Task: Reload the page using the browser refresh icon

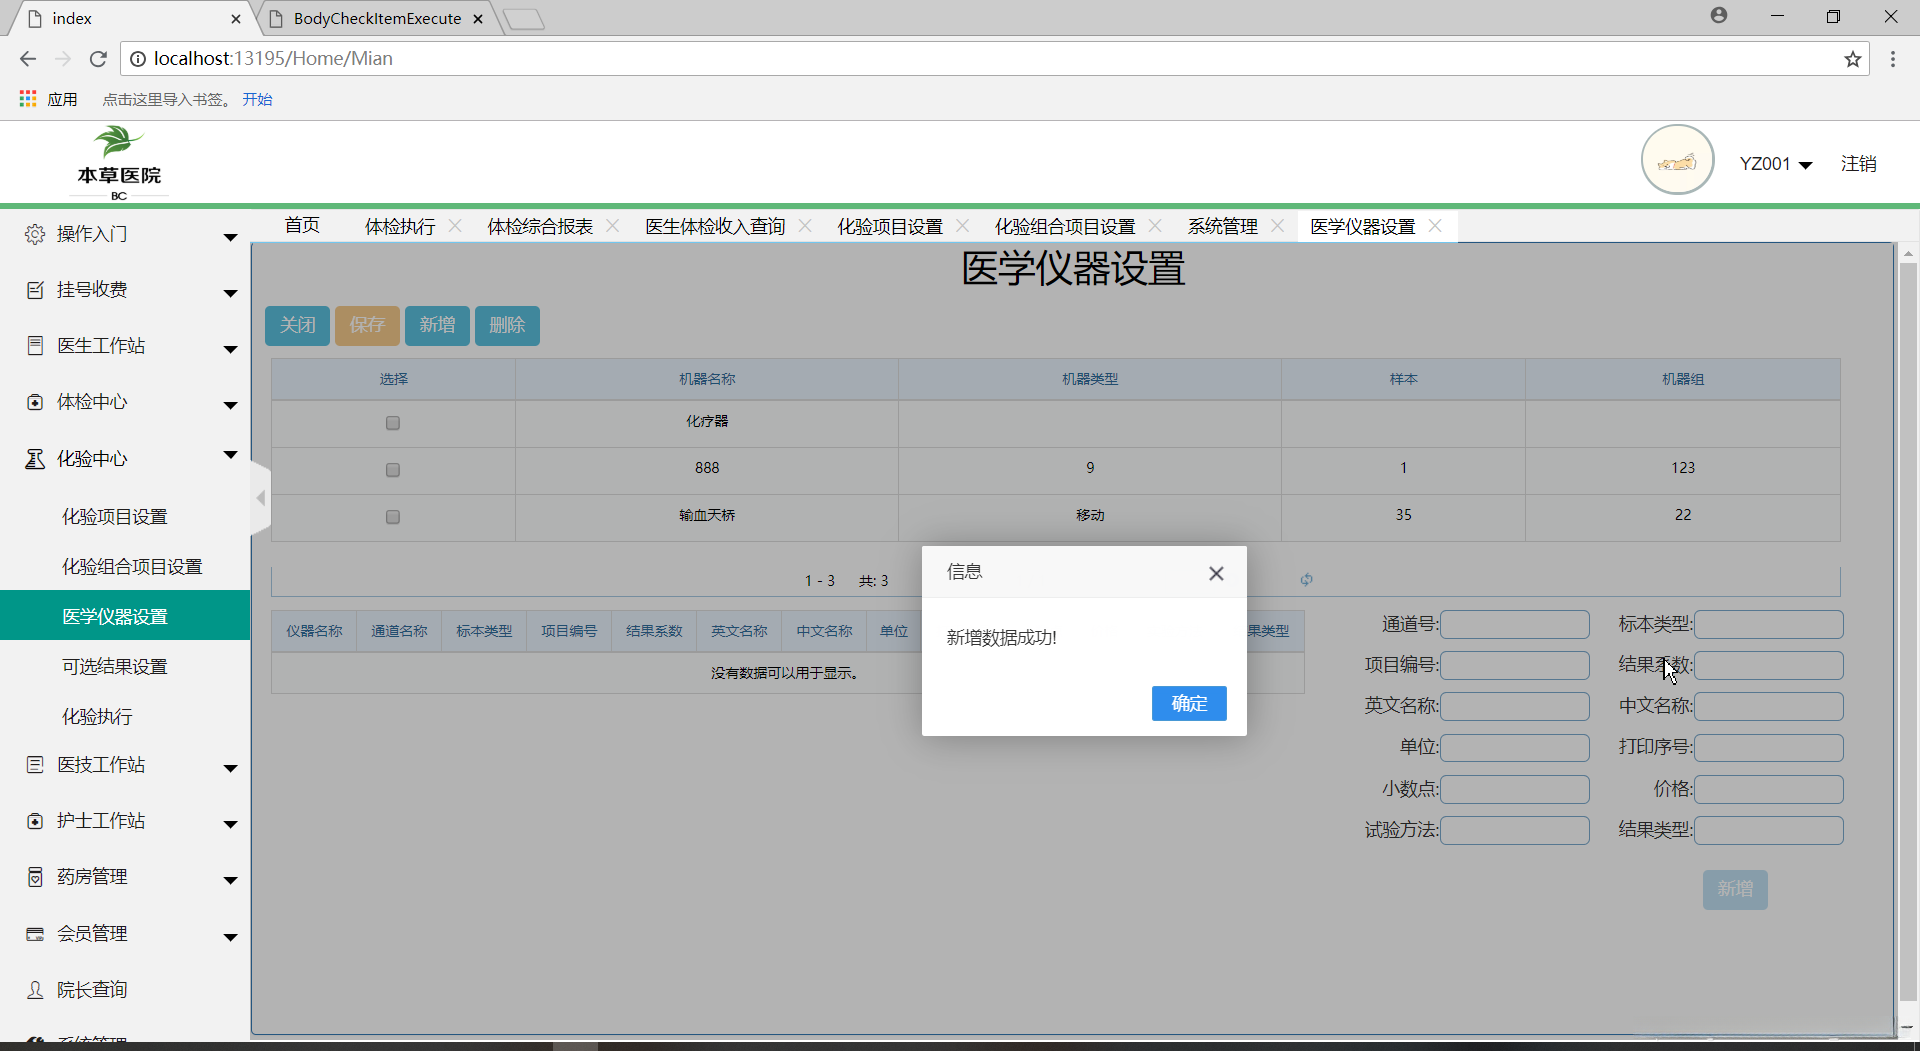Action: click(x=98, y=59)
